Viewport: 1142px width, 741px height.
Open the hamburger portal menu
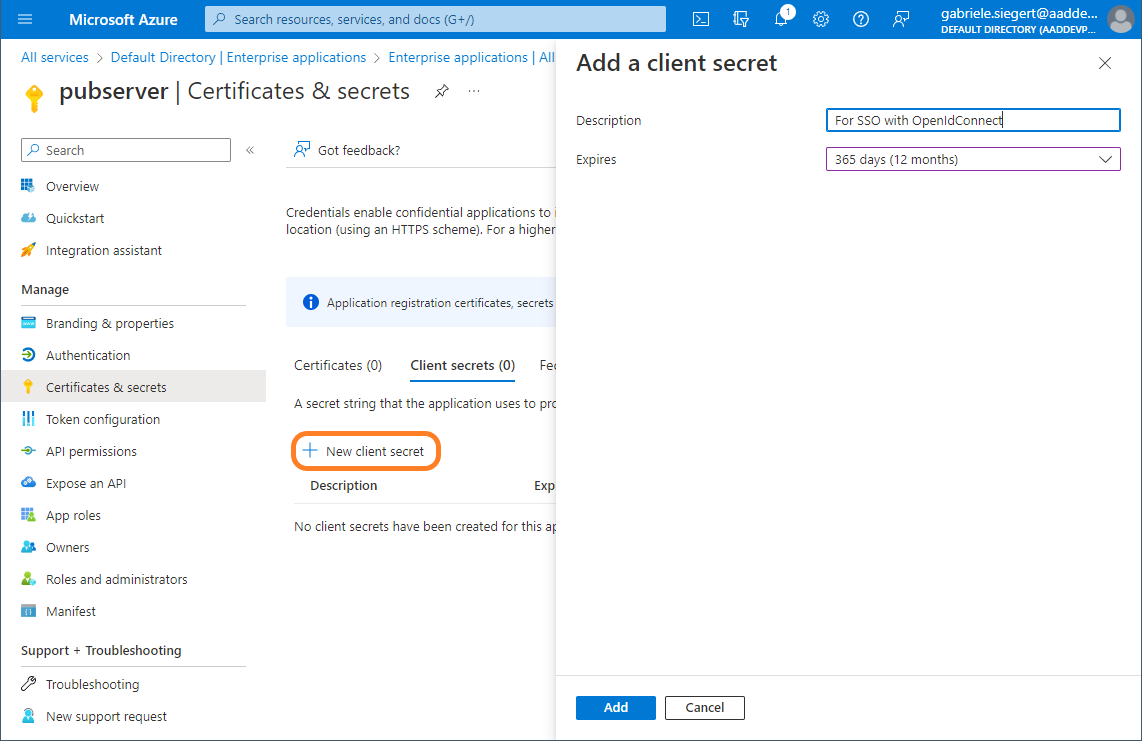pyautogui.click(x=25, y=19)
